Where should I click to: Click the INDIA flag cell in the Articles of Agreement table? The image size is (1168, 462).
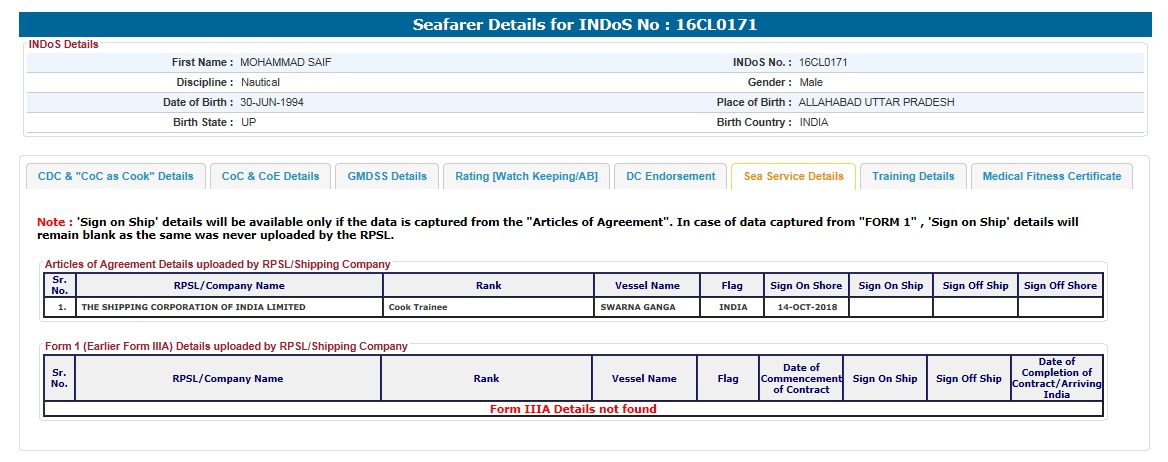point(732,307)
